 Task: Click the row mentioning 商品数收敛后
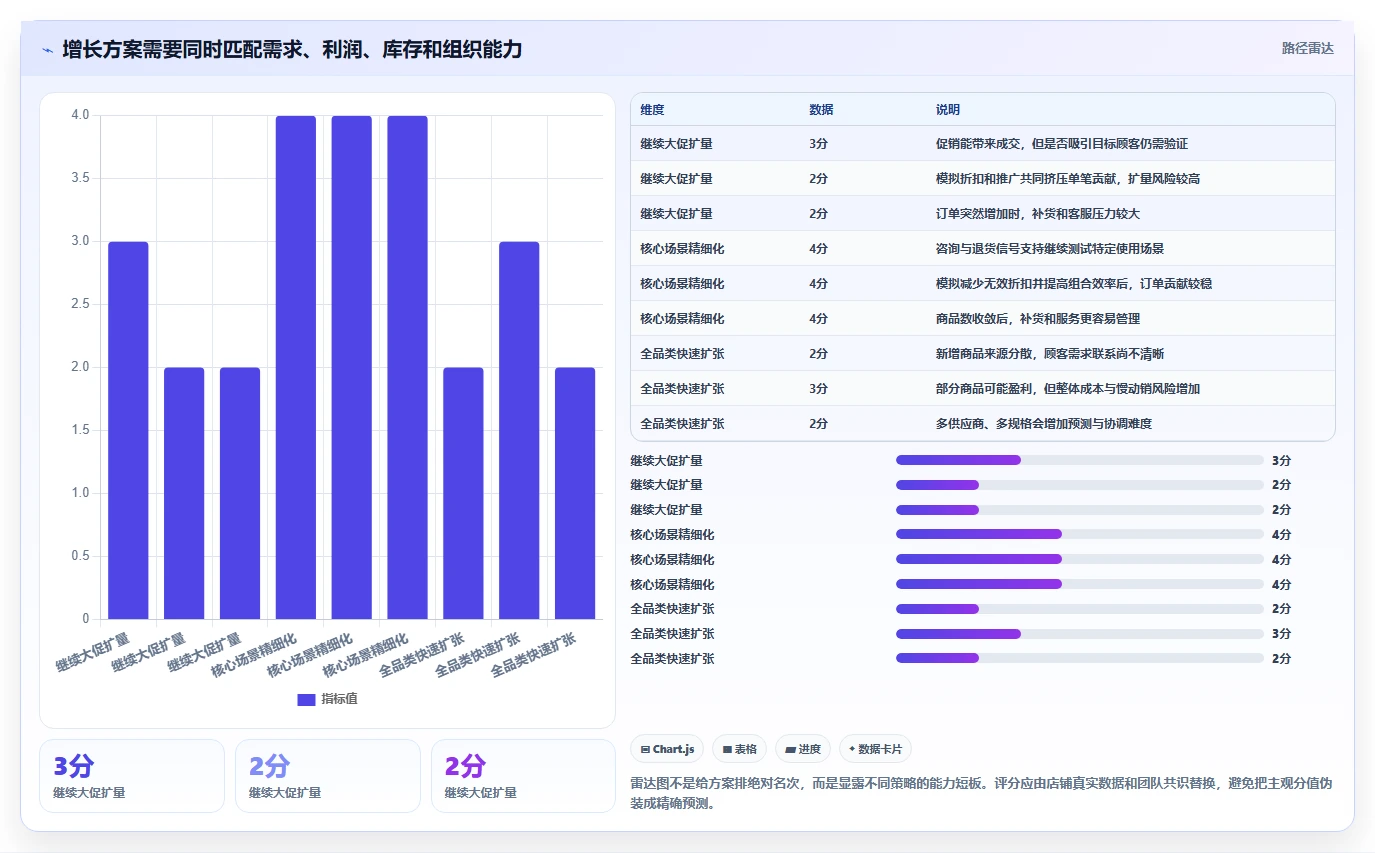[x=983, y=318]
